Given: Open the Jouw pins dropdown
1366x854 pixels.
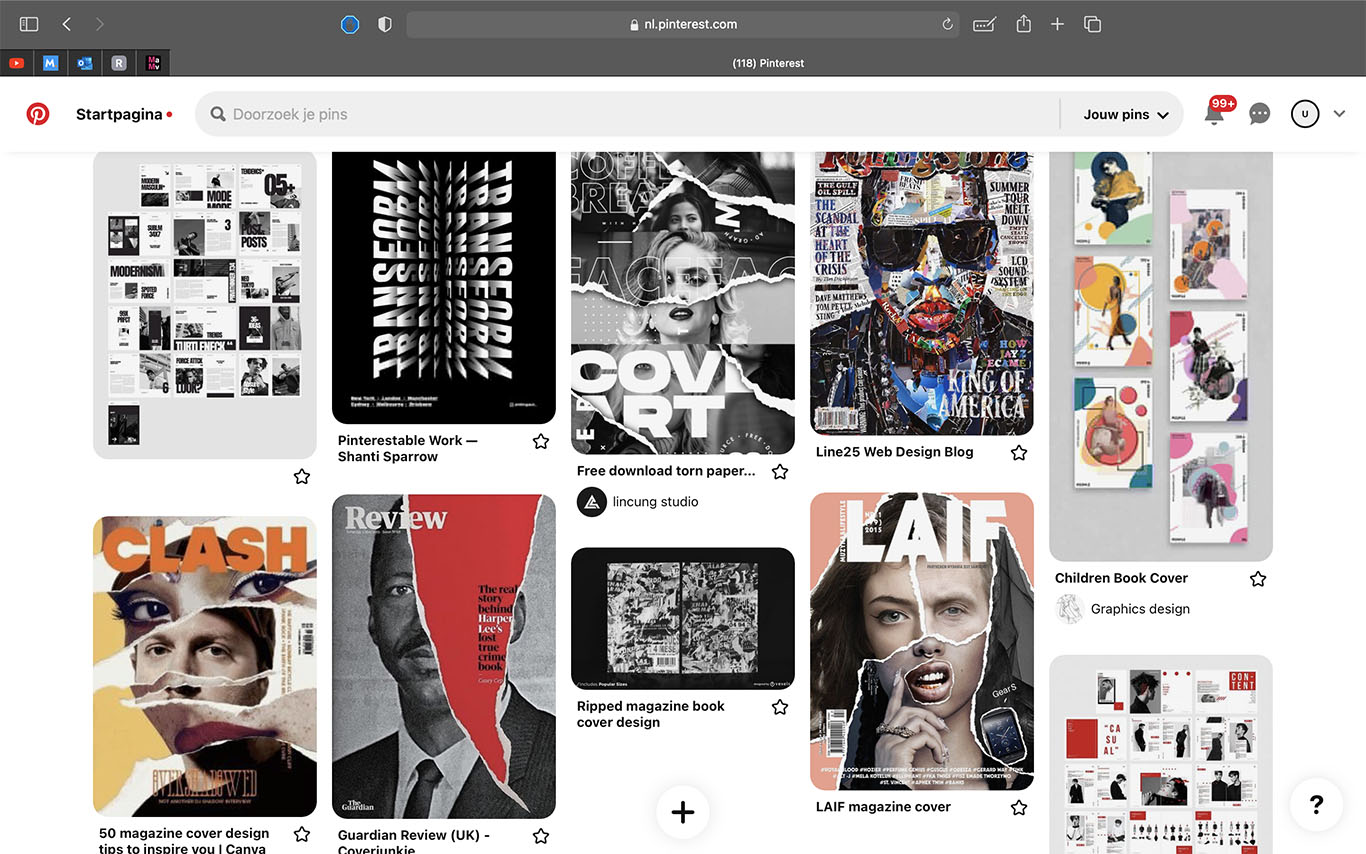Looking at the screenshot, I should [x=1126, y=114].
